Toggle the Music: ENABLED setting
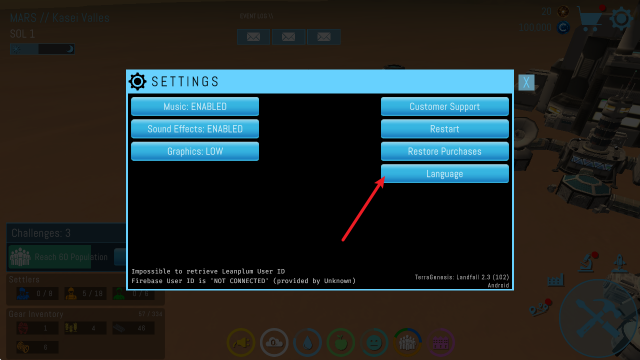The height and width of the screenshot is (360, 640). point(195,107)
